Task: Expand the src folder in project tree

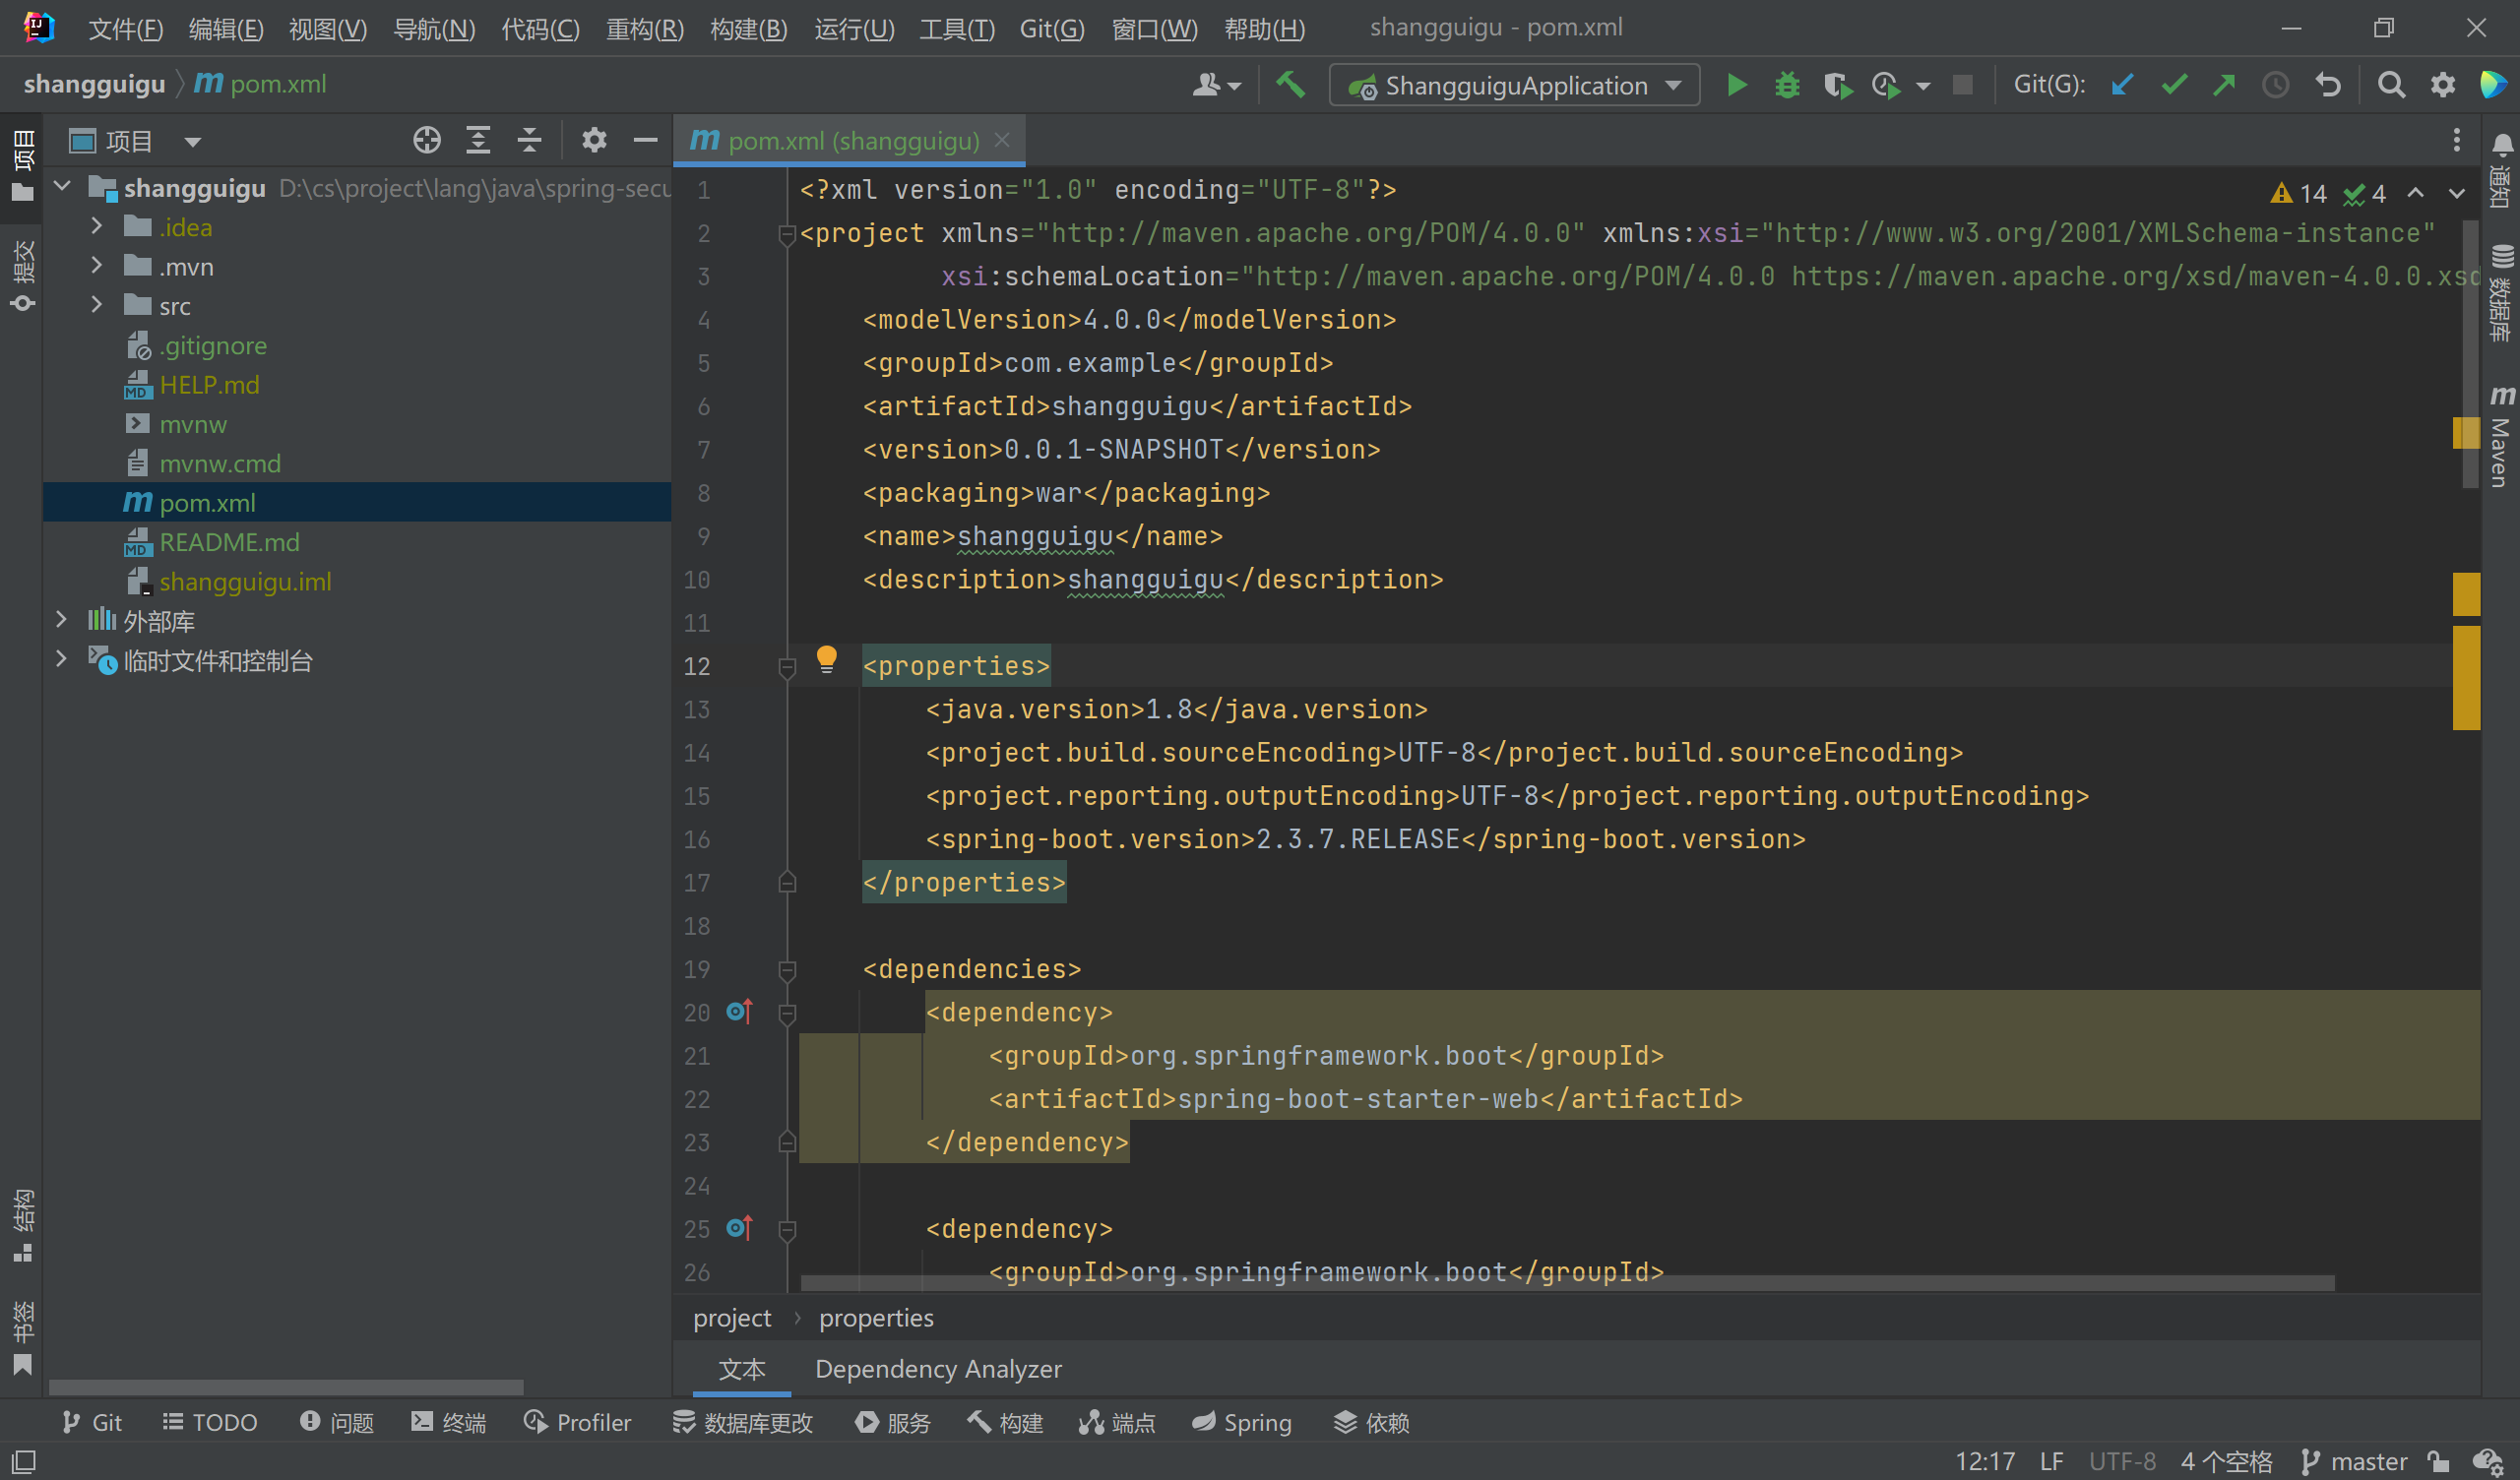Action: tap(96, 306)
